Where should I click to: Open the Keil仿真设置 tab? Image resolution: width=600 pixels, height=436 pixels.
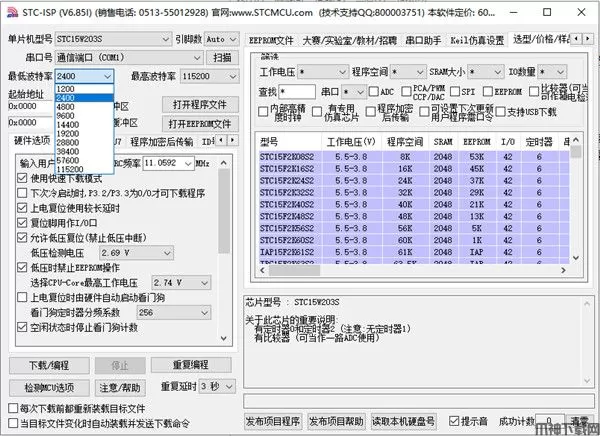pos(477,40)
